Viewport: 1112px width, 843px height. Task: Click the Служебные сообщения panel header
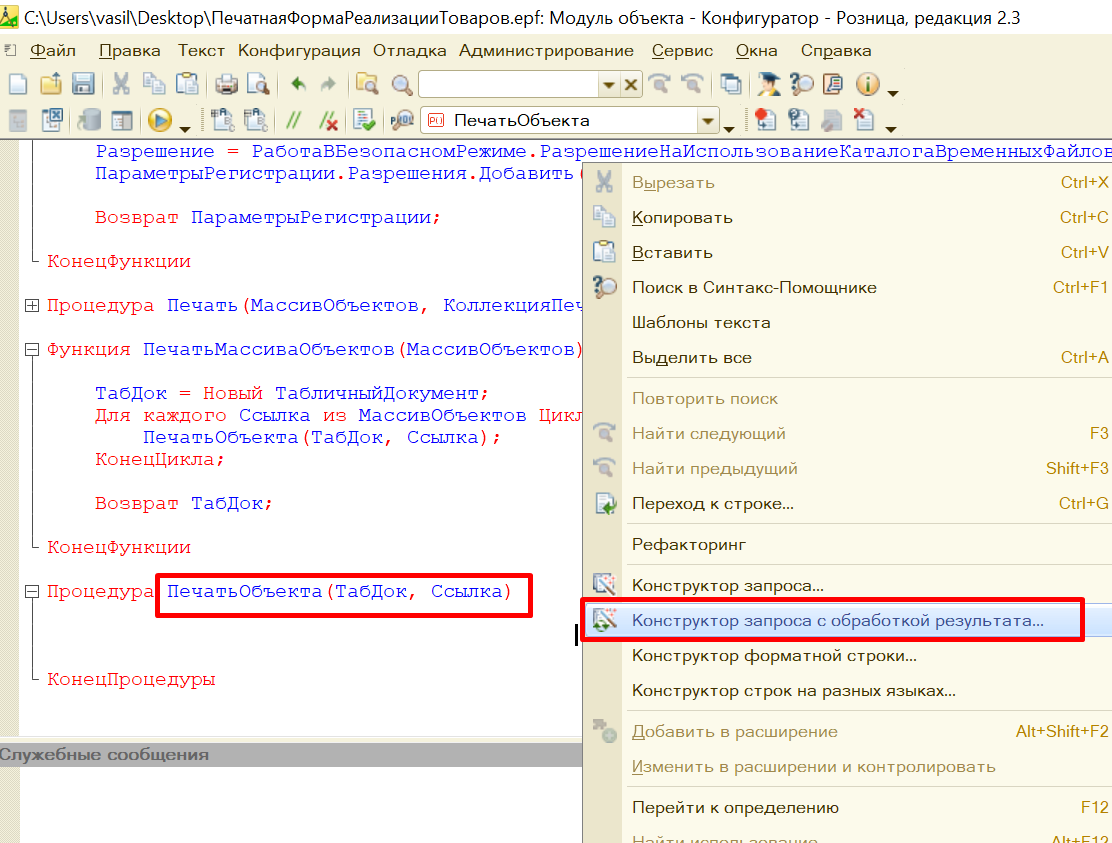(291, 755)
